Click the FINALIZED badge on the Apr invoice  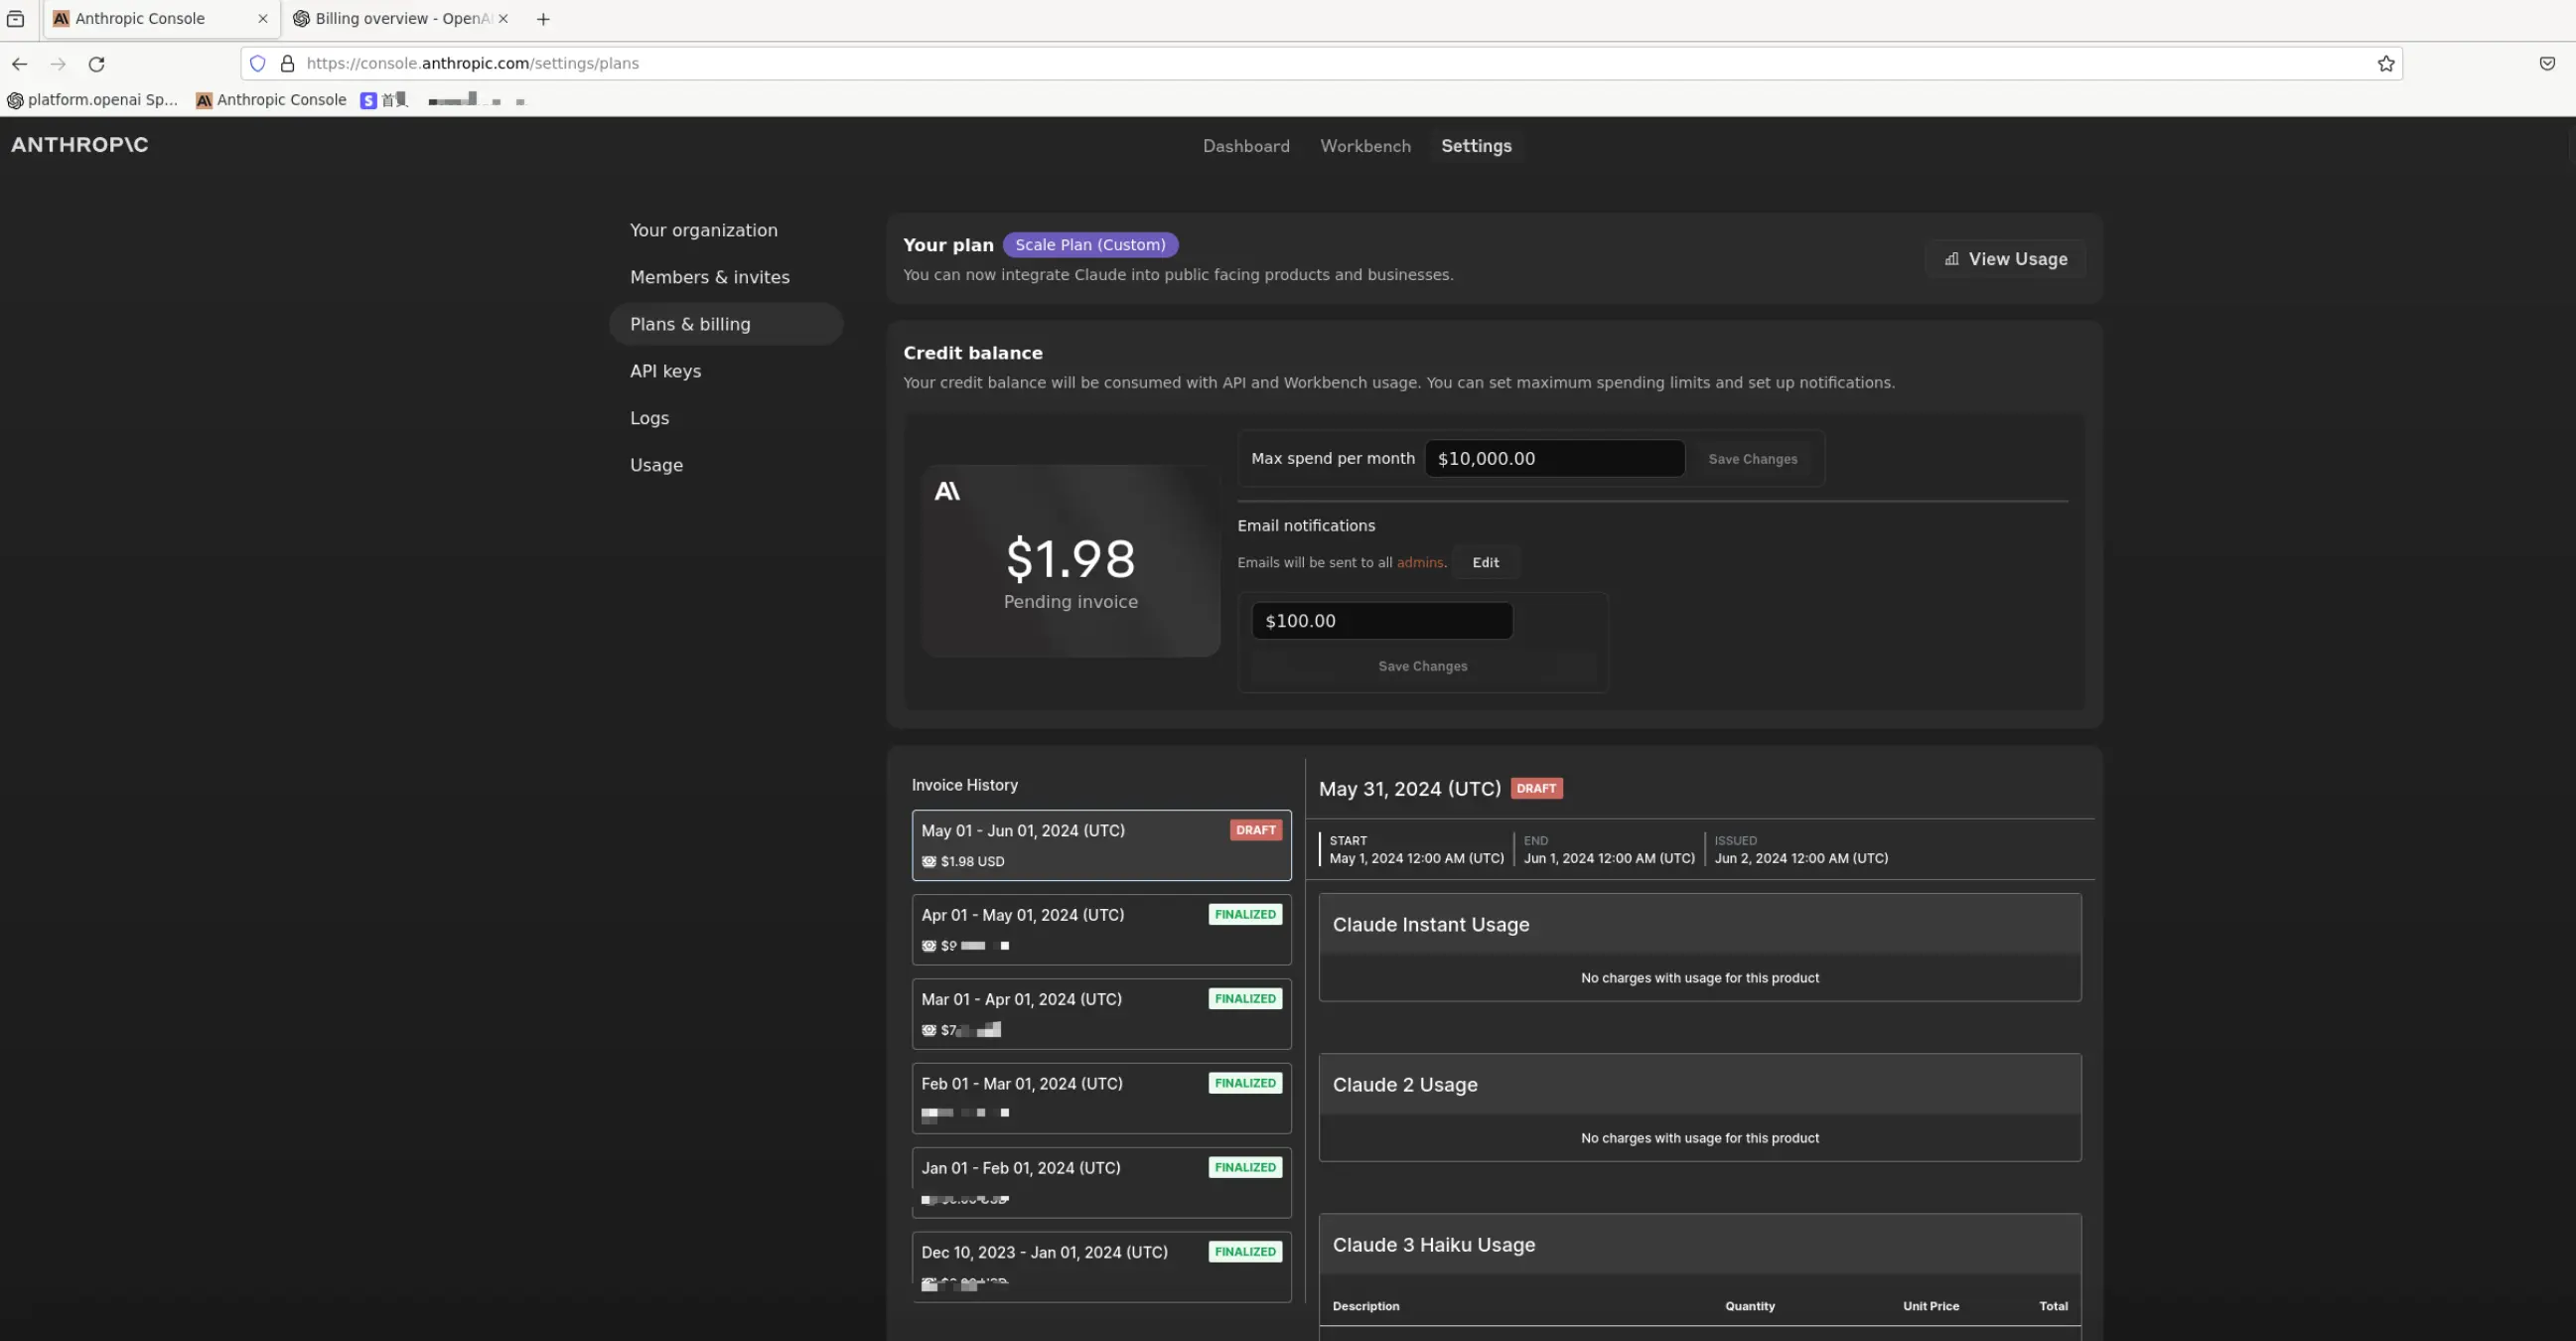tap(1245, 915)
